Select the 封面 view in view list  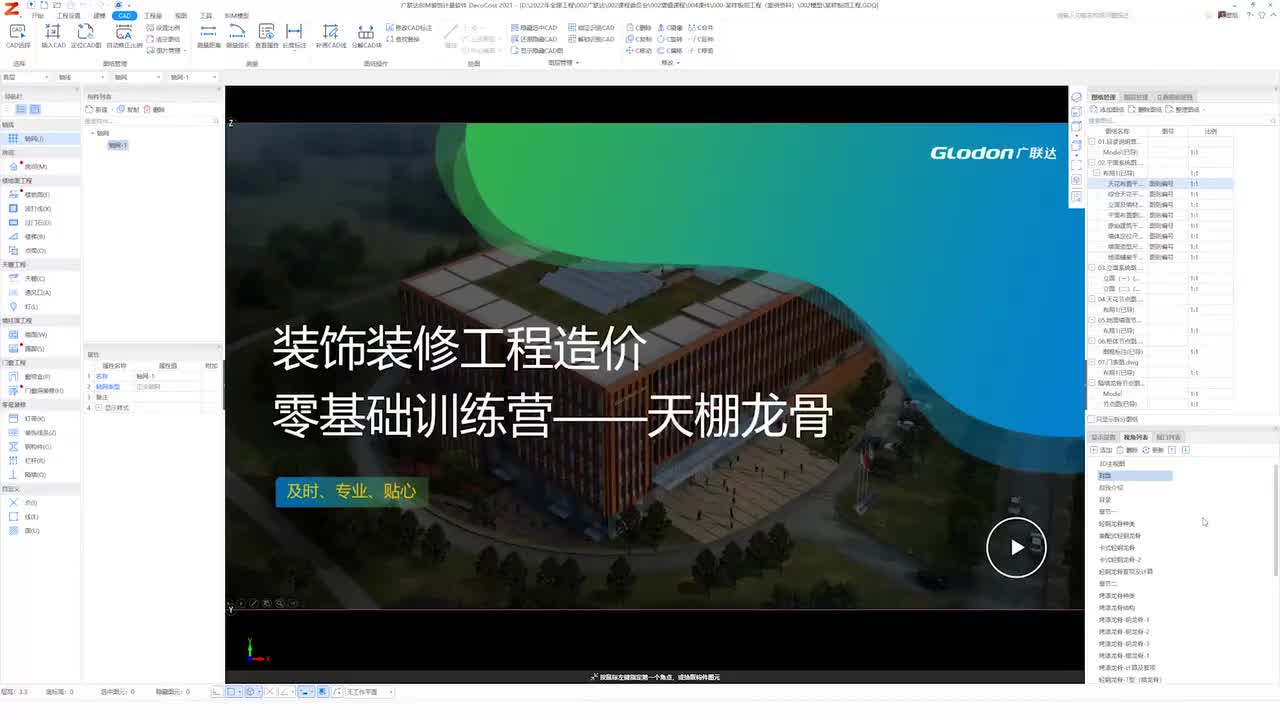[x=1135, y=476]
